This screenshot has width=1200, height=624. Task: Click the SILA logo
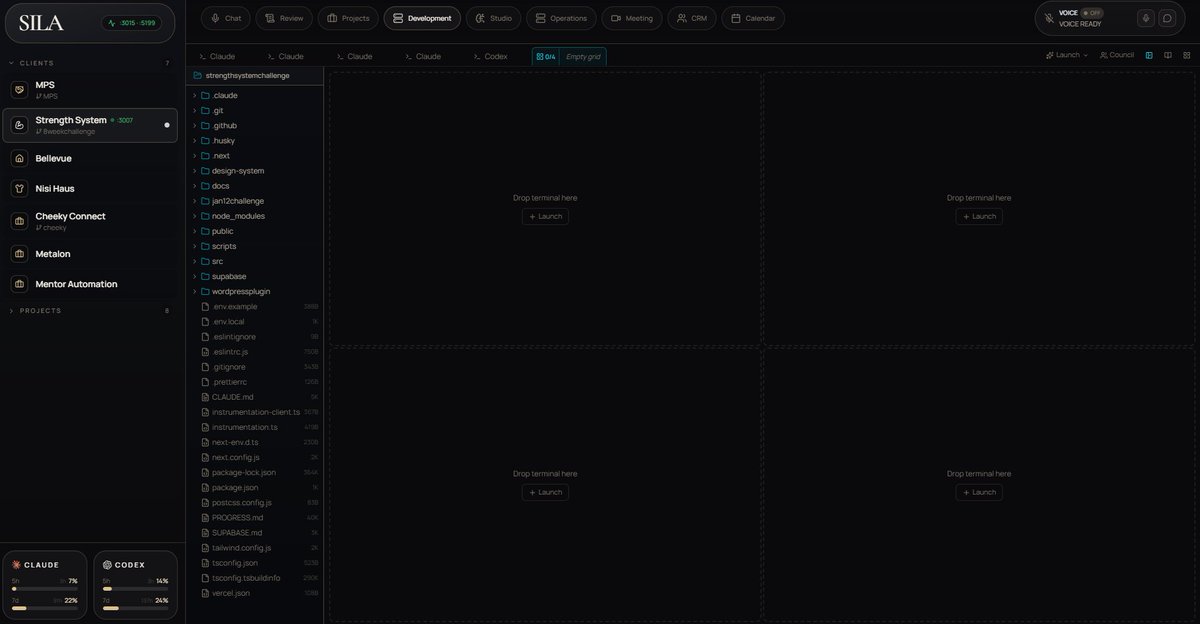(41, 23)
